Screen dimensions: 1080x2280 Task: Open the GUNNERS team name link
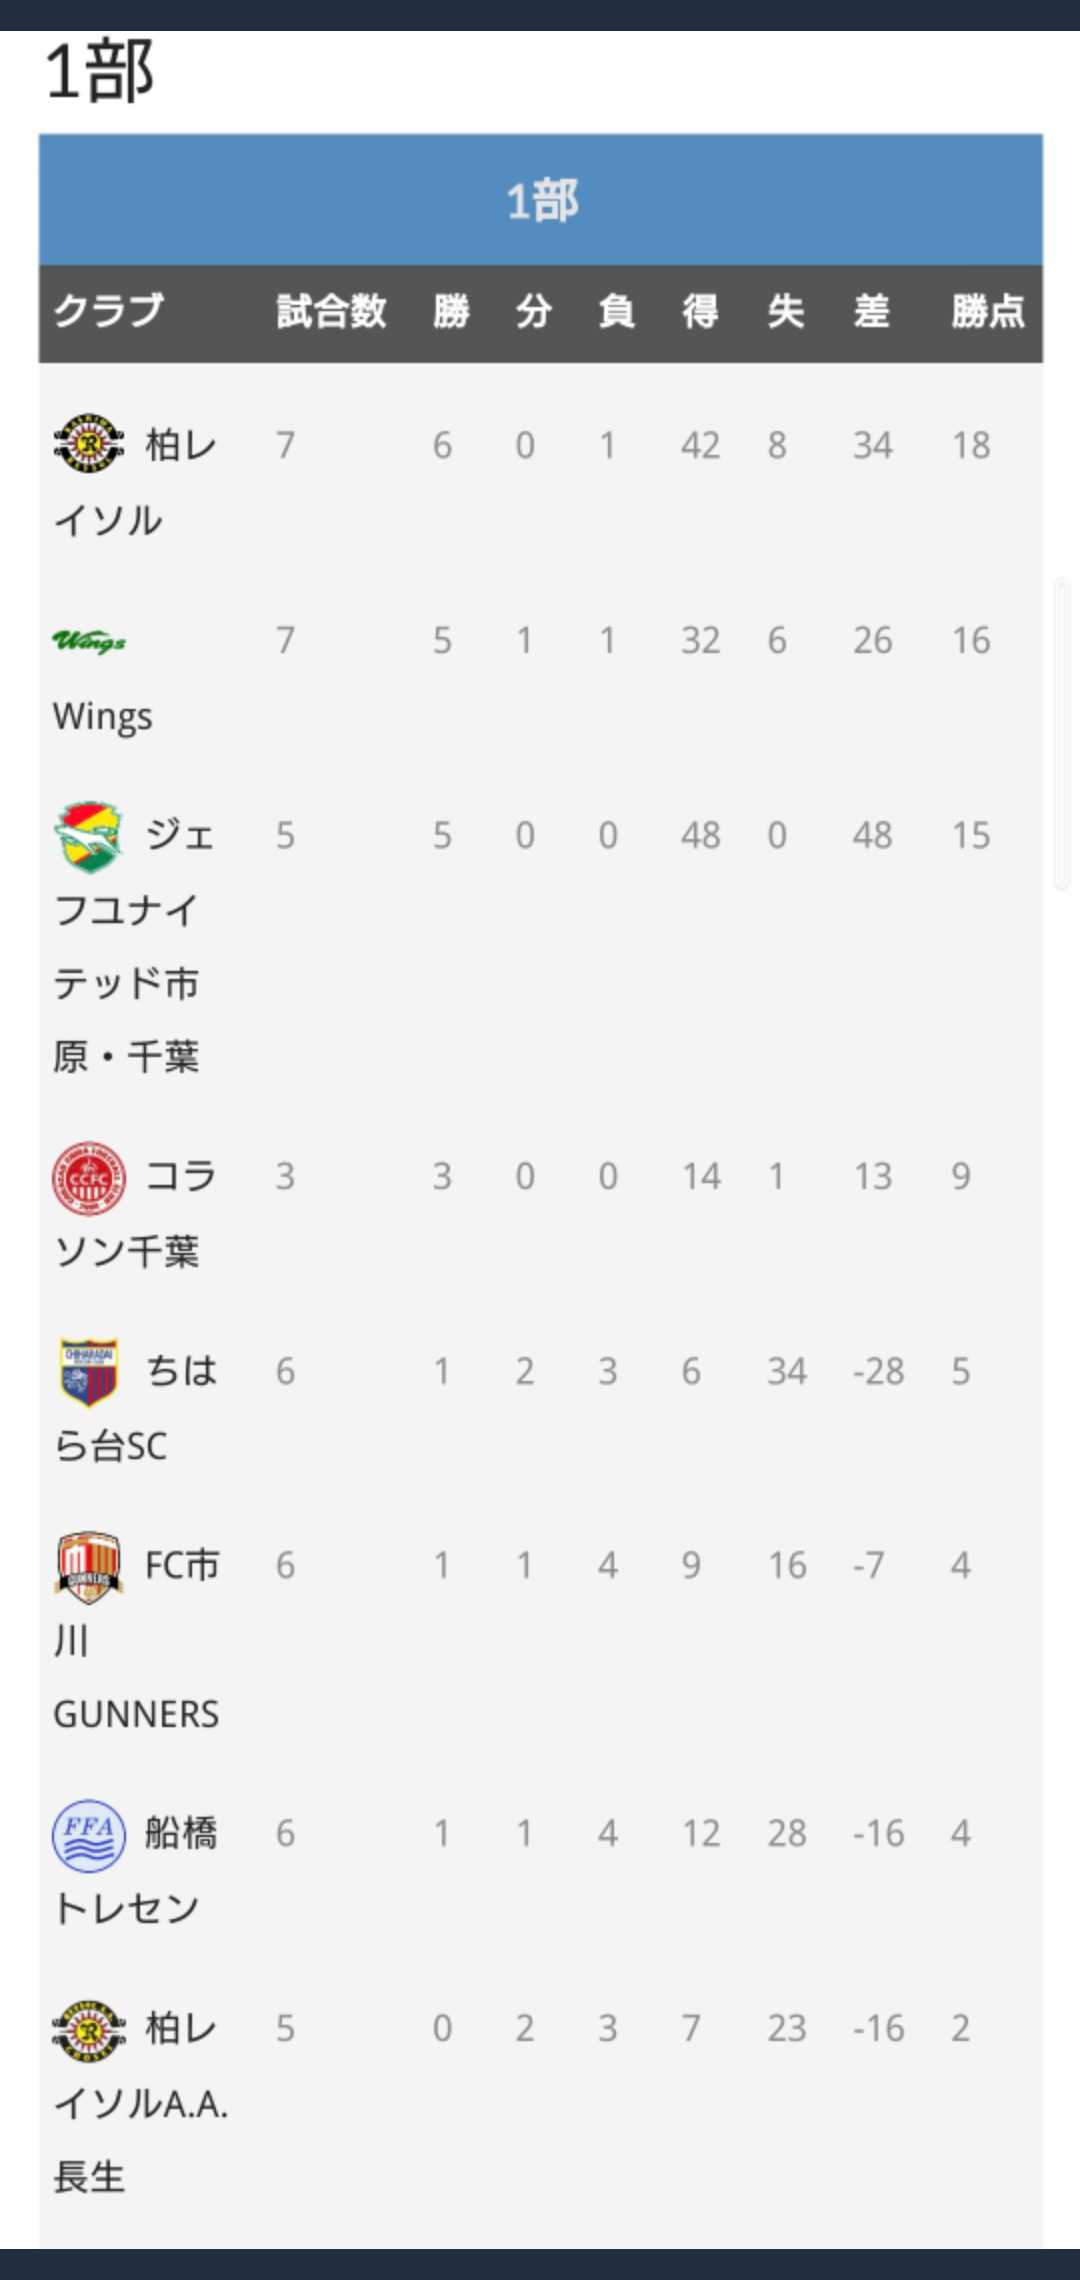coord(136,1714)
